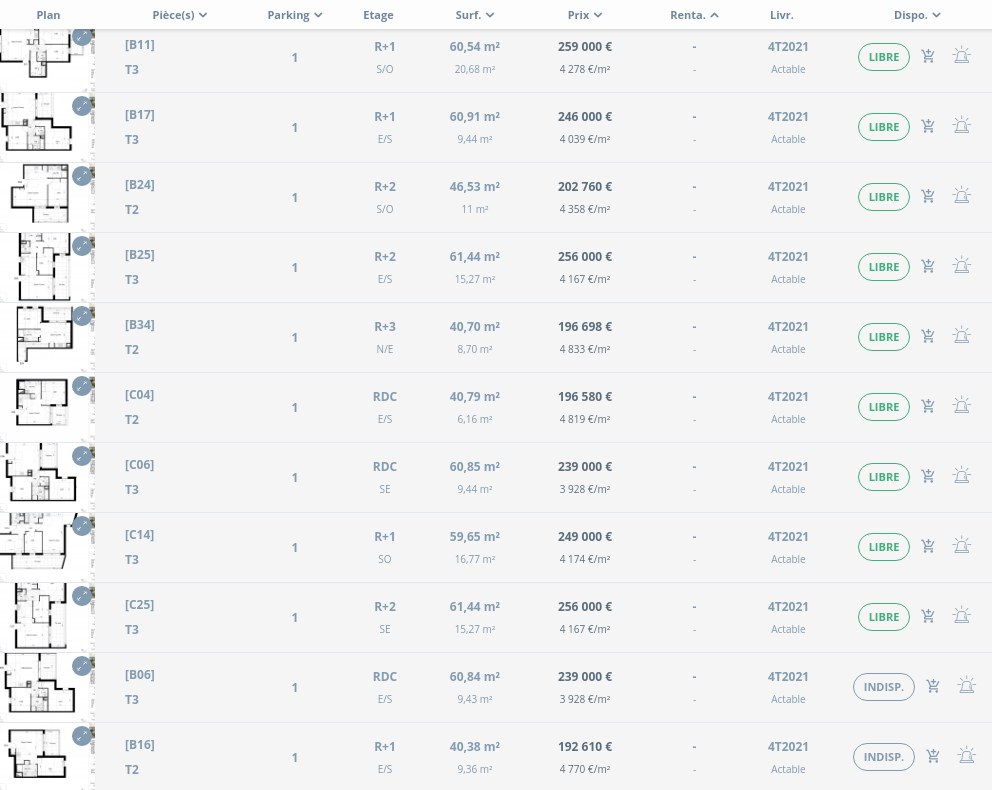Set an alert on lot B34

tap(961, 336)
